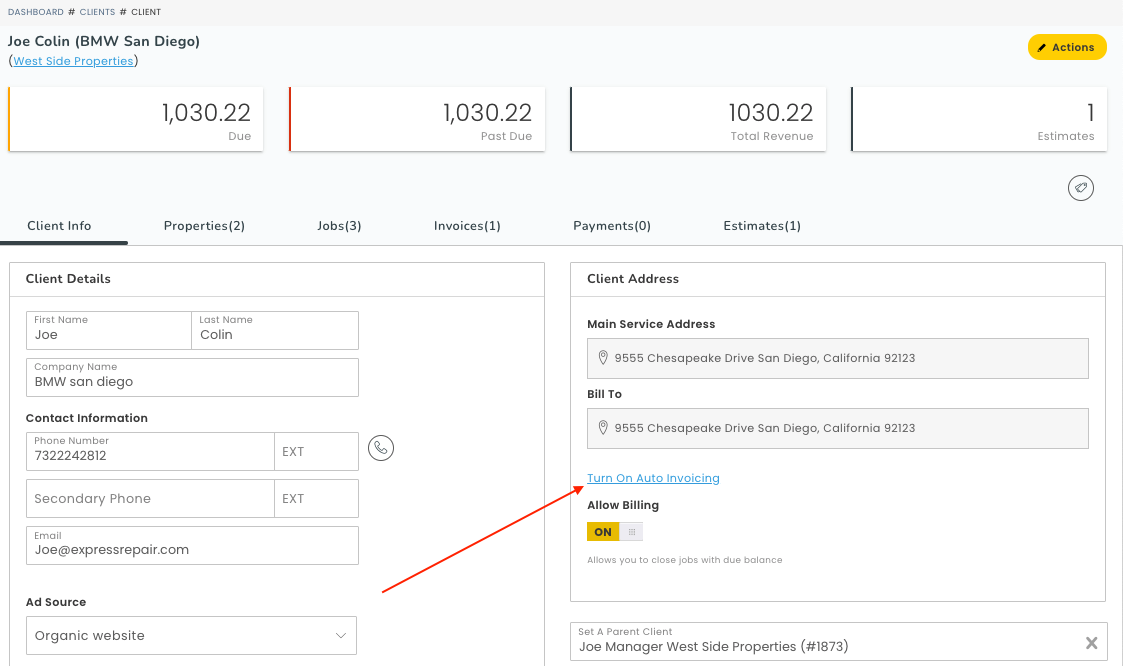Switch to the Properties(2) tab
1123x666 pixels.
[x=204, y=226]
